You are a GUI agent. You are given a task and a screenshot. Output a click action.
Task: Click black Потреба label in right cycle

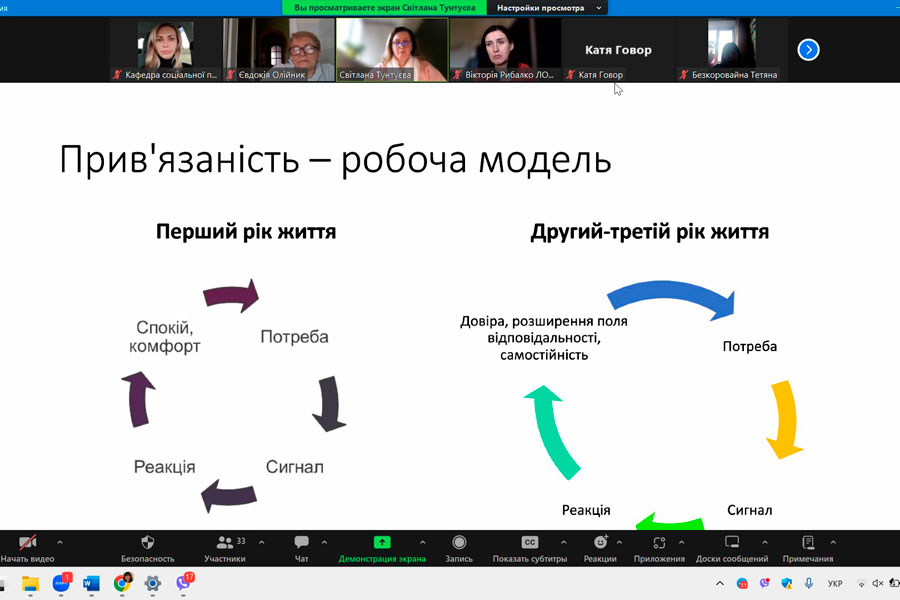pos(750,346)
